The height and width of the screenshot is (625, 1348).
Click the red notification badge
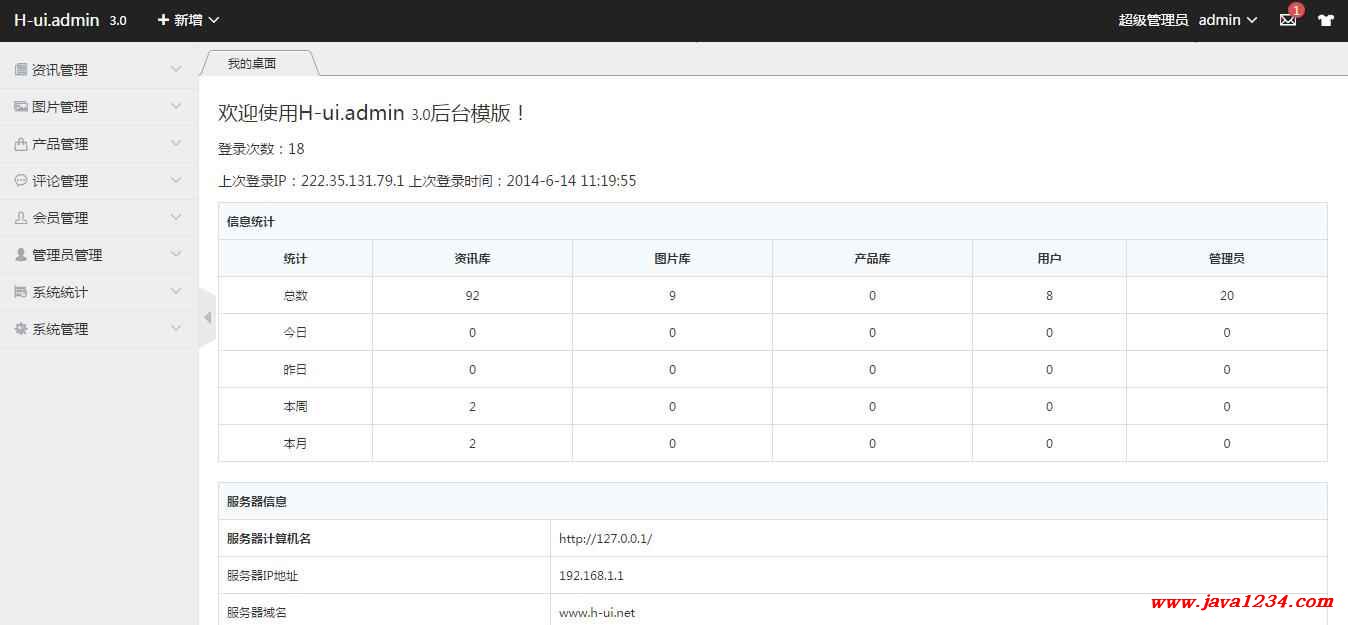(x=1296, y=10)
